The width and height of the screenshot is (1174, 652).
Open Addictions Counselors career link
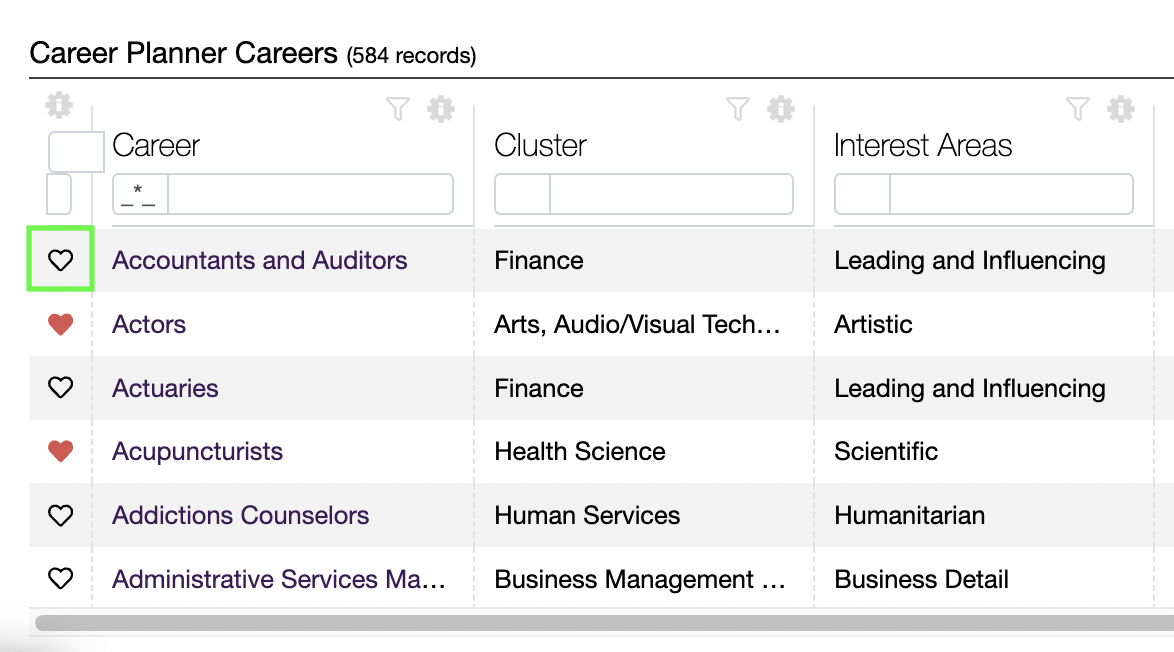[x=240, y=515]
